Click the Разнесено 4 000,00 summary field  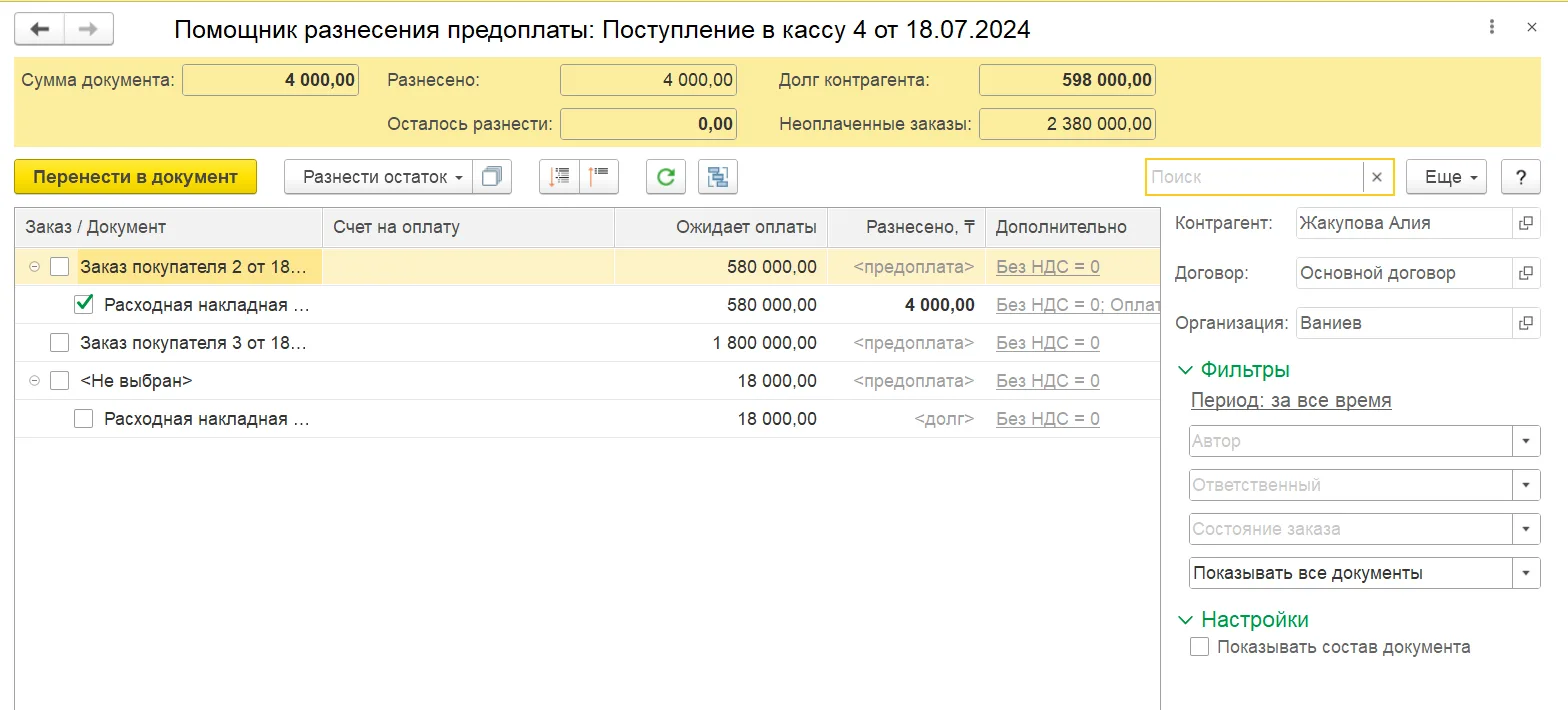pyautogui.click(x=648, y=80)
